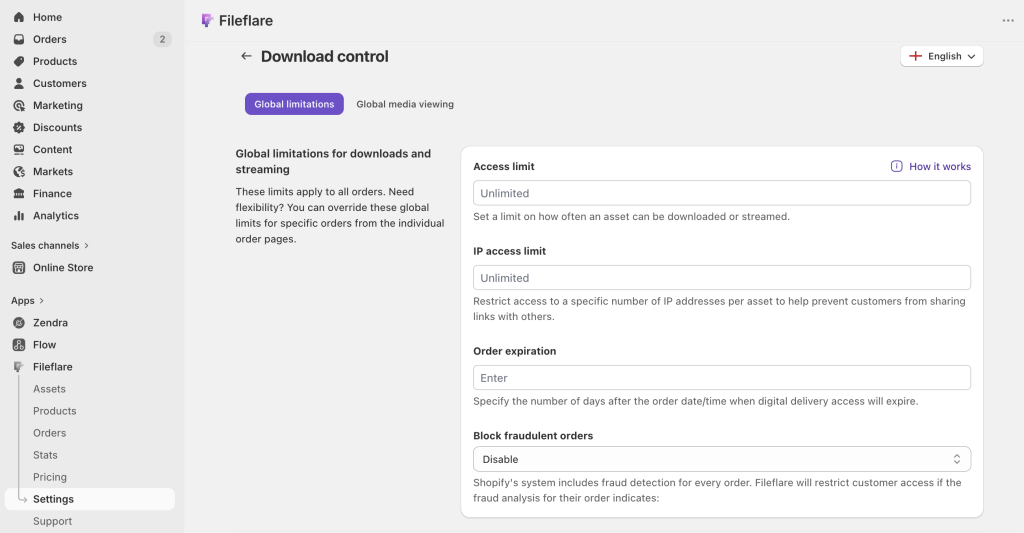Image resolution: width=1024 pixels, height=533 pixels.
Task: Click the Flow app icon
Action: [x=19, y=345]
